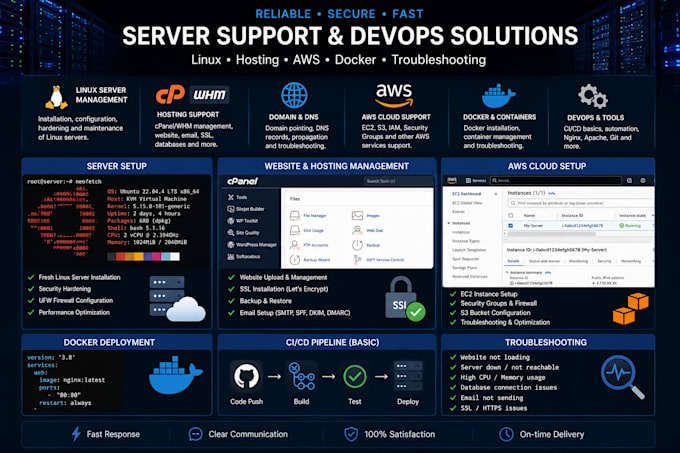This screenshot has width=680, height=453.
Task: Open the Images icon in cPanel Files
Action: pyautogui.click(x=357, y=215)
